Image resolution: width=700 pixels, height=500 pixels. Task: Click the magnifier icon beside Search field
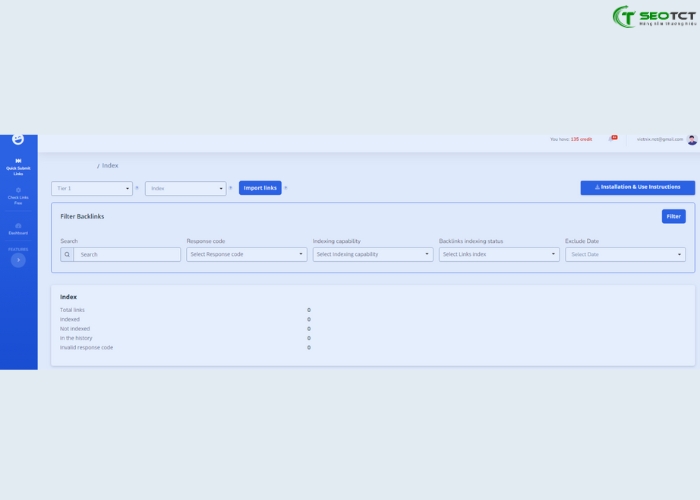tap(67, 254)
